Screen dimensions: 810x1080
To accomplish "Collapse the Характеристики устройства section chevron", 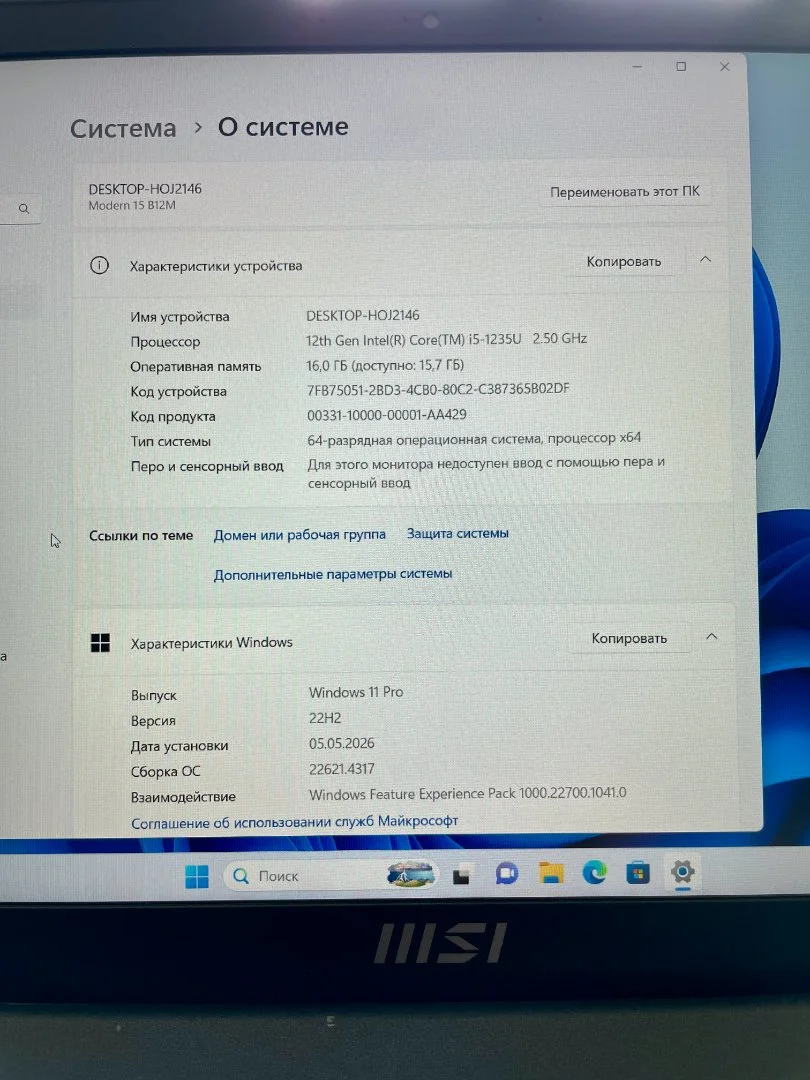I will coord(705,260).
